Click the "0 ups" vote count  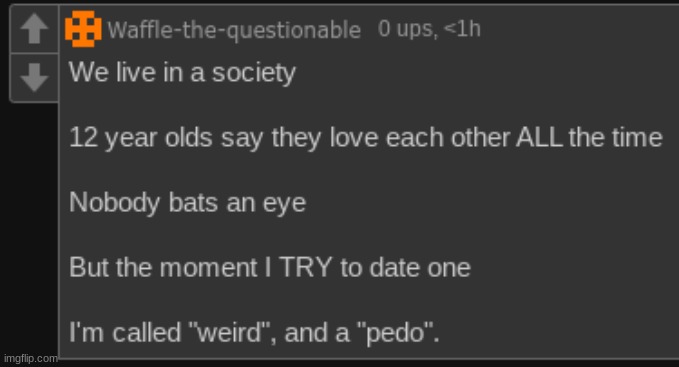click(405, 29)
